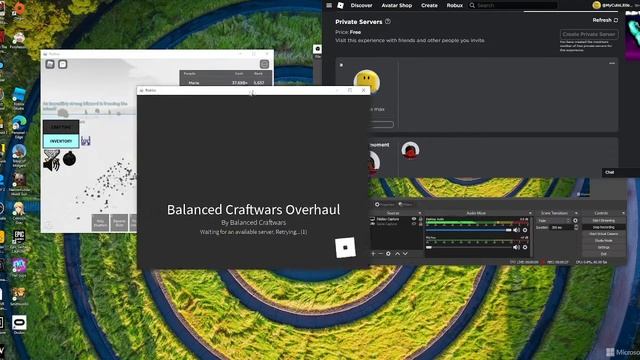Click the search magnifier icon

472,5
